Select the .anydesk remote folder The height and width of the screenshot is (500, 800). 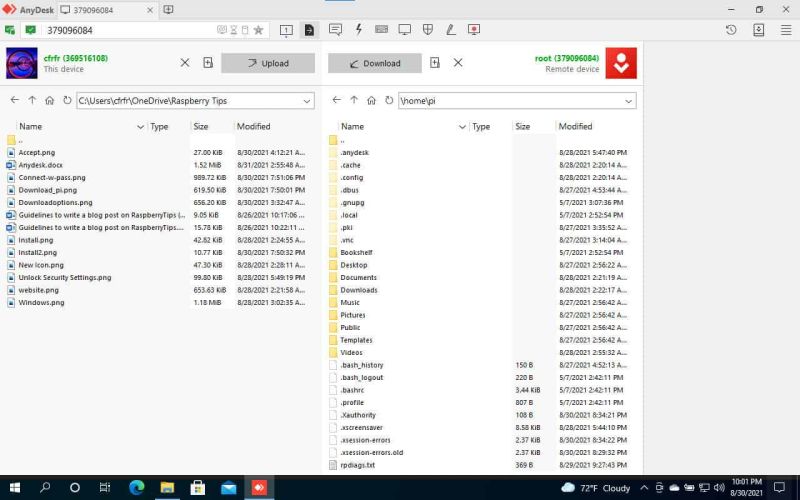click(x=355, y=153)
